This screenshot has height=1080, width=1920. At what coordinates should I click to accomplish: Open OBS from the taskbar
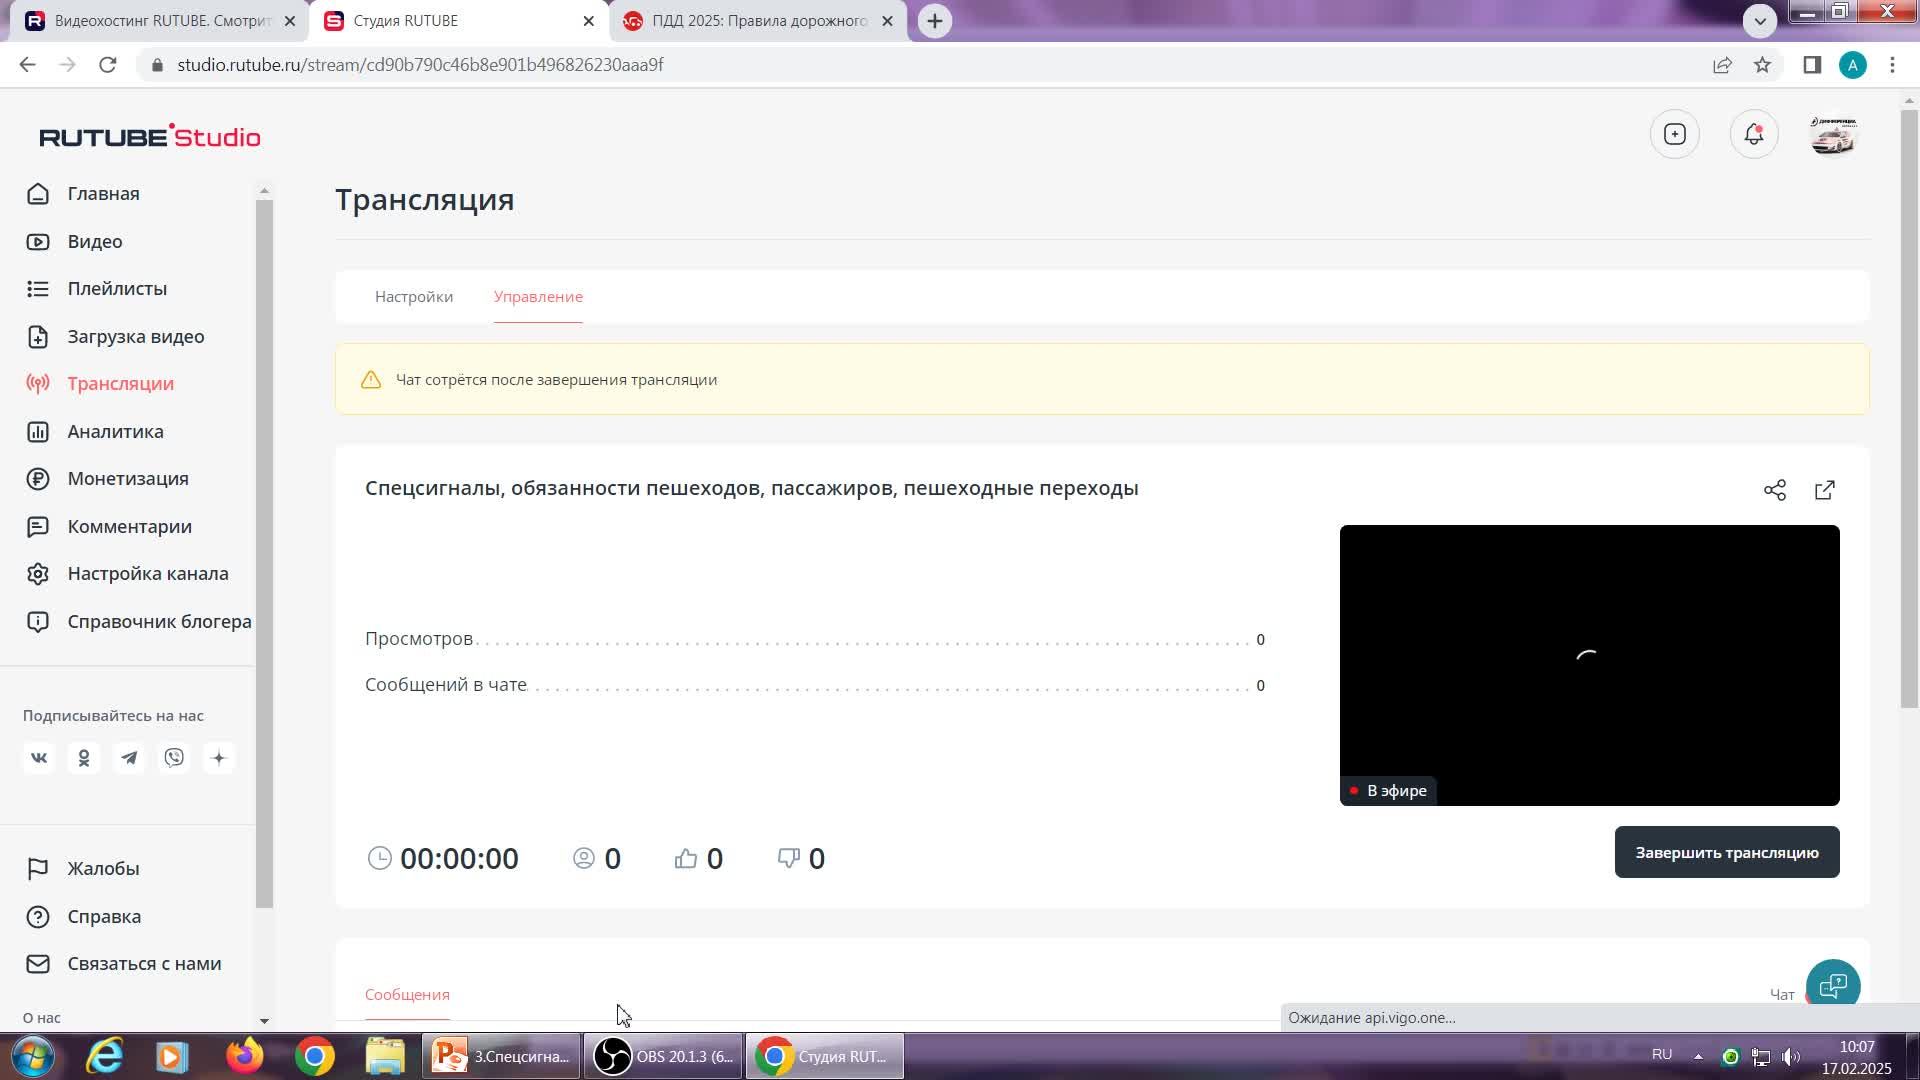[x=663, y=1057]
